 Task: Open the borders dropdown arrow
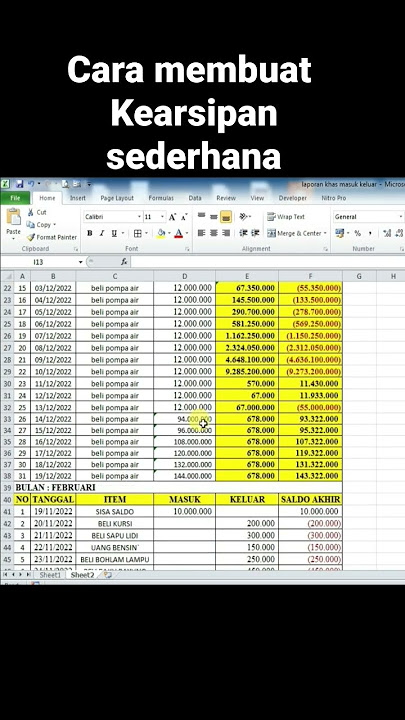[x=146, y=233]
